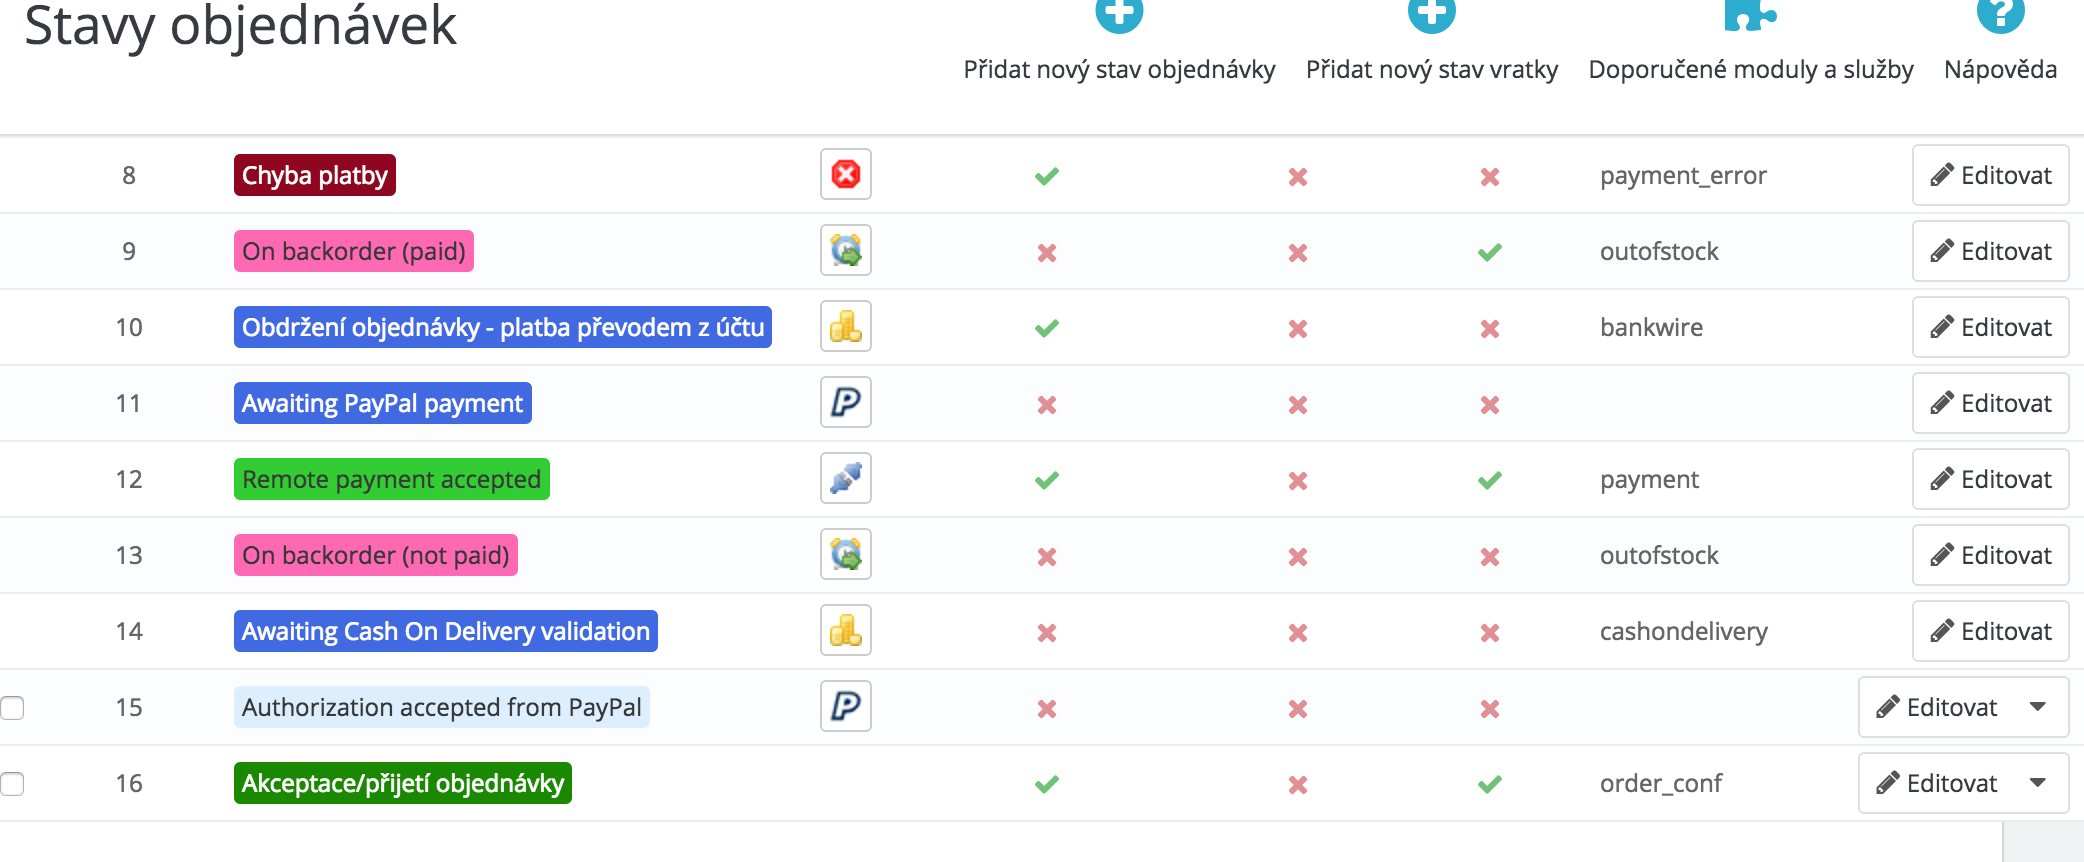Open Doporučené moduly a služby puzzle icon

point(1750,16)
